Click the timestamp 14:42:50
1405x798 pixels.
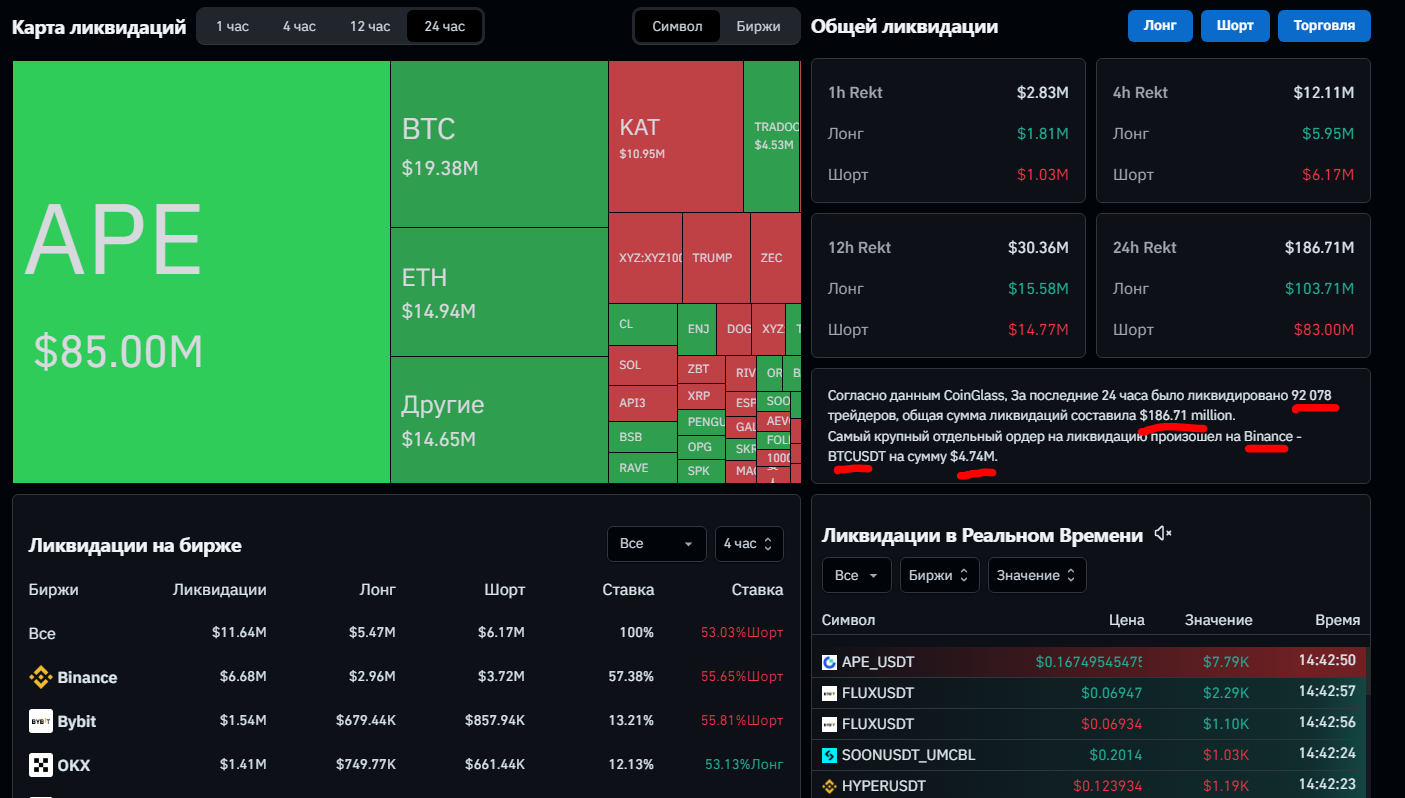(1327, 661)
